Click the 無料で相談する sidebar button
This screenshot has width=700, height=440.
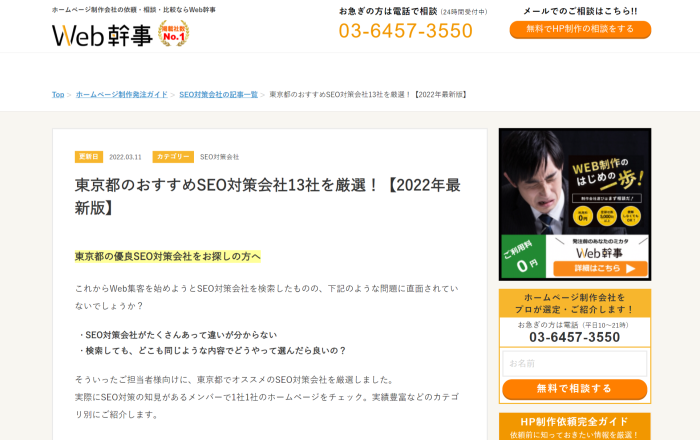575,389
